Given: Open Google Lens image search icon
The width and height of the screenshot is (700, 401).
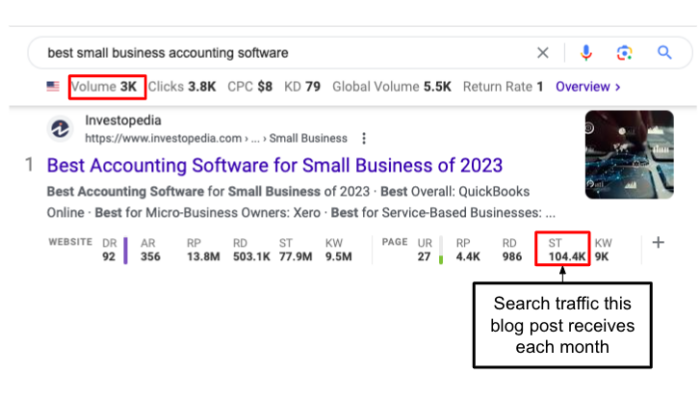Looking at the screenshot, I should (625, 53).
